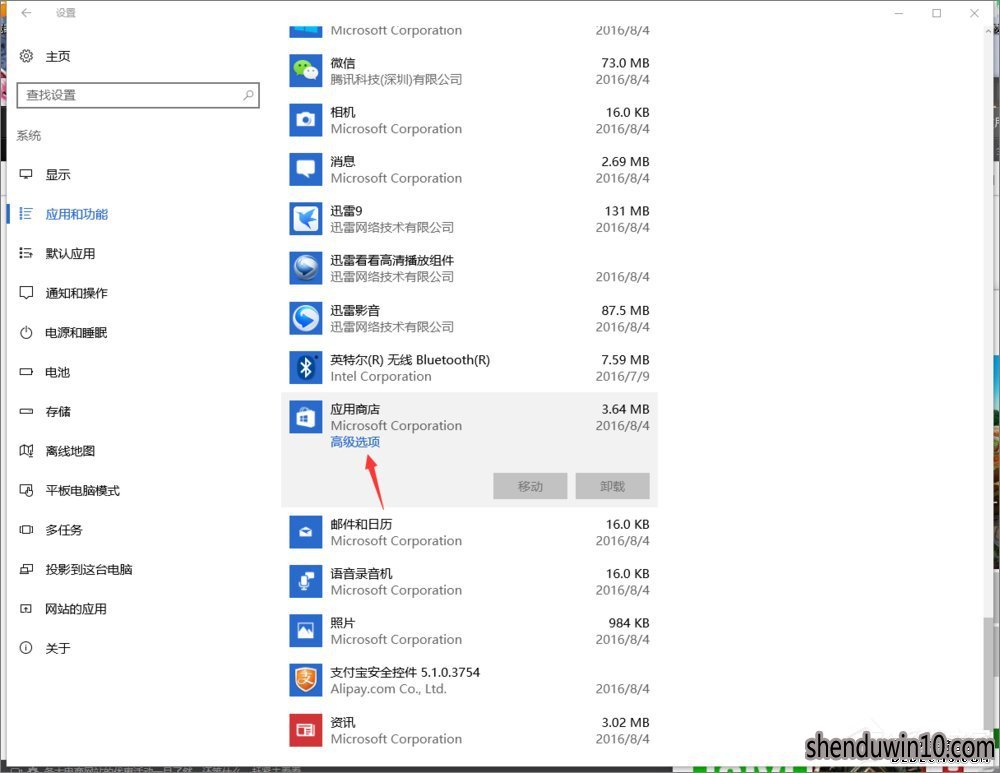Open 高级选项 link under 应用商店
Screen dimensions: 1000x773
355,442
